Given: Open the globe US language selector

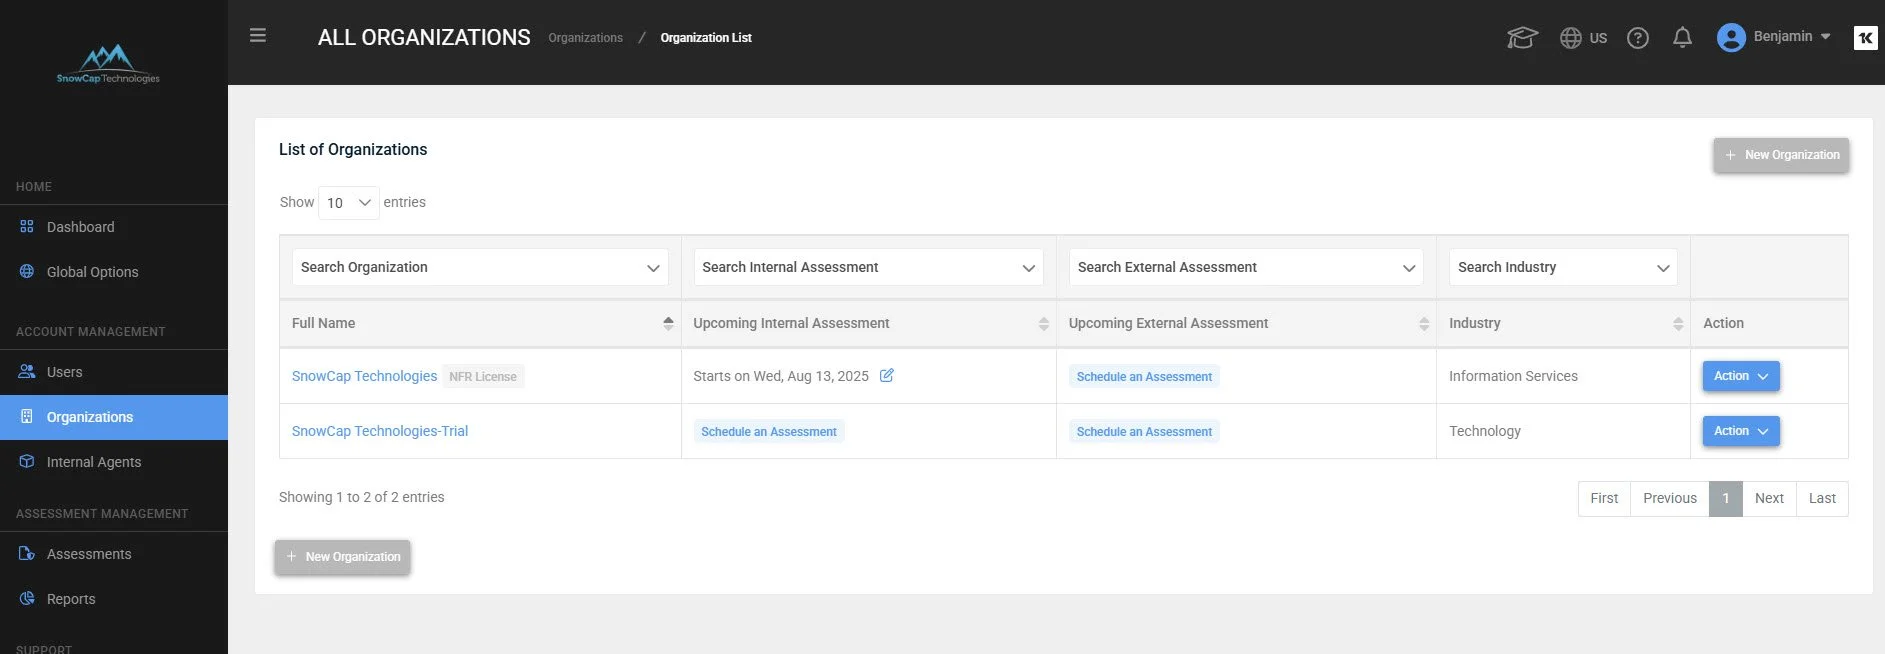Looking at the screenshot, I should pyautogui.click(x=1583, y=38).
